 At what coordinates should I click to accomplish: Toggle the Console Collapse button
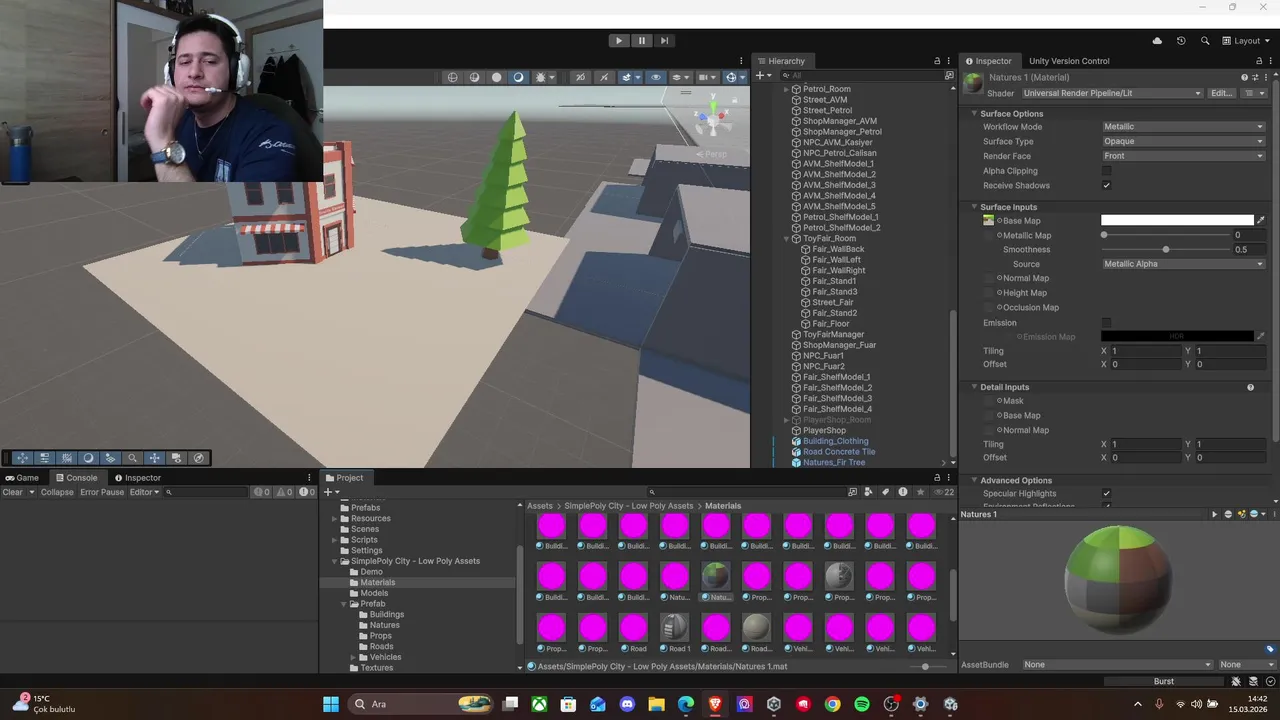[x=57, y=492]
